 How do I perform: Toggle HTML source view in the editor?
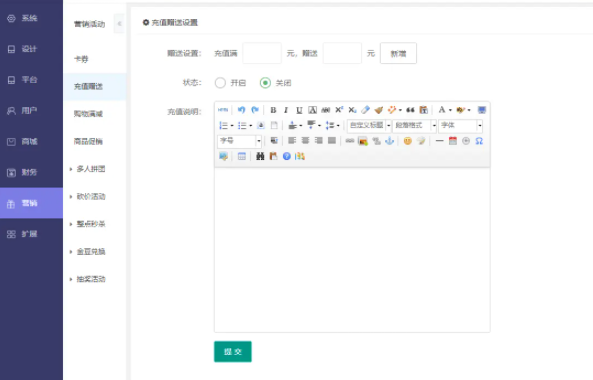point(223,110)
